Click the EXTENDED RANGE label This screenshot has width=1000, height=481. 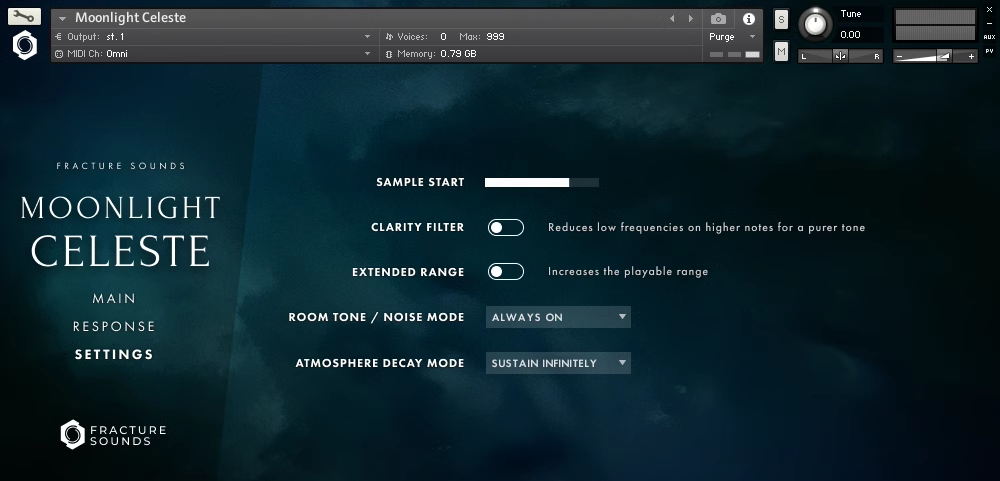pyautogui.click(x=408, y=272)
